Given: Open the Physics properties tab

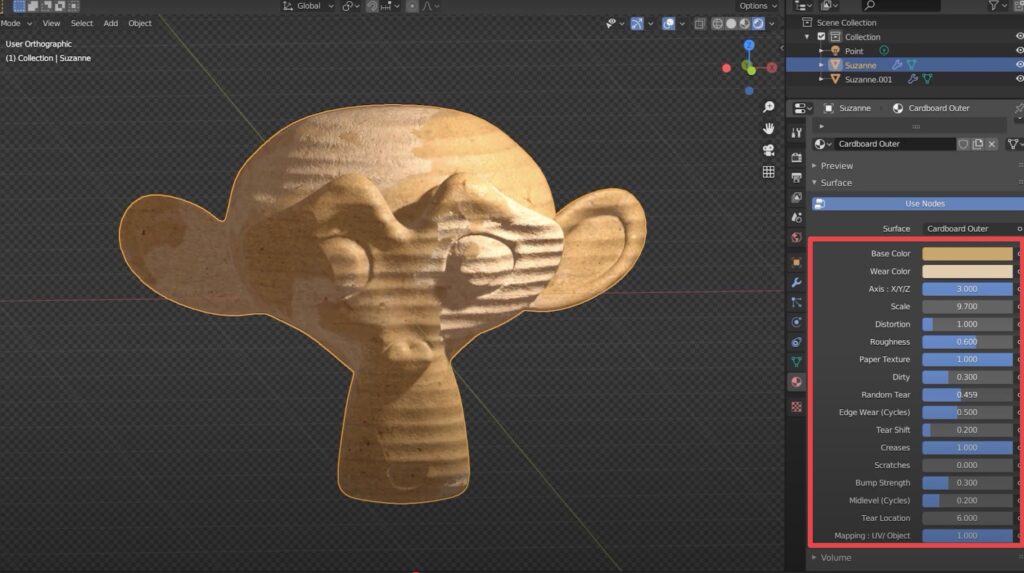Looking at the screenshot, I should click(x=797, y=322).
